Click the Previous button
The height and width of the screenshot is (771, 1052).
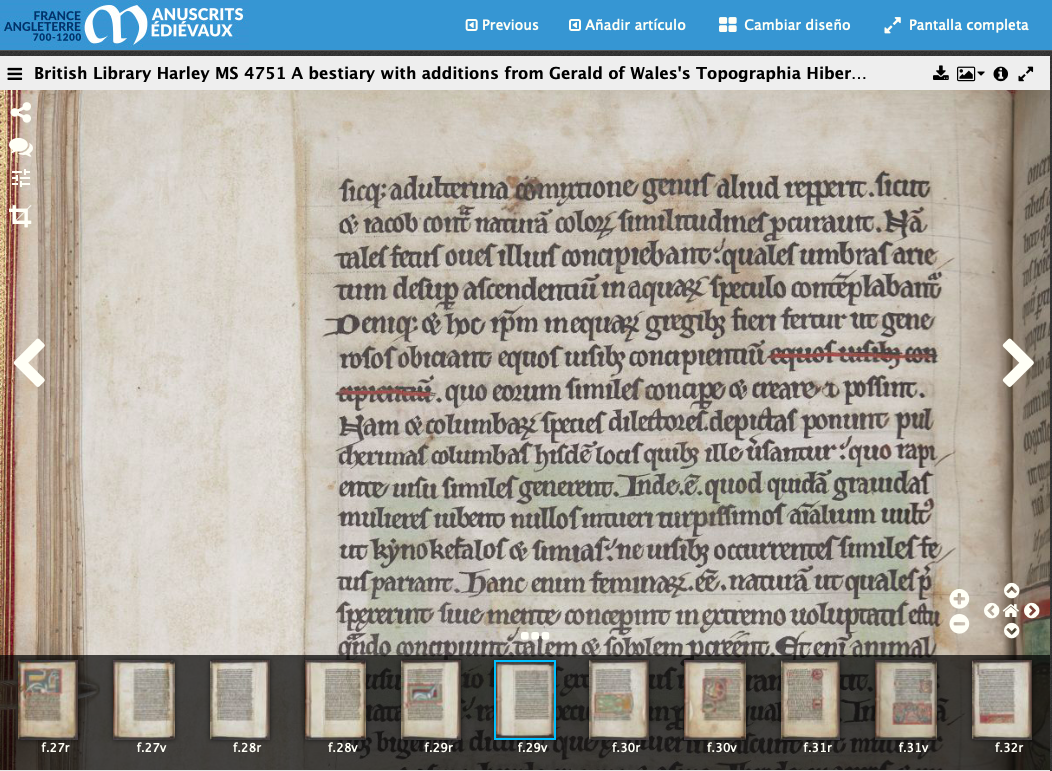pyautogui.click(x=502, y=25)
